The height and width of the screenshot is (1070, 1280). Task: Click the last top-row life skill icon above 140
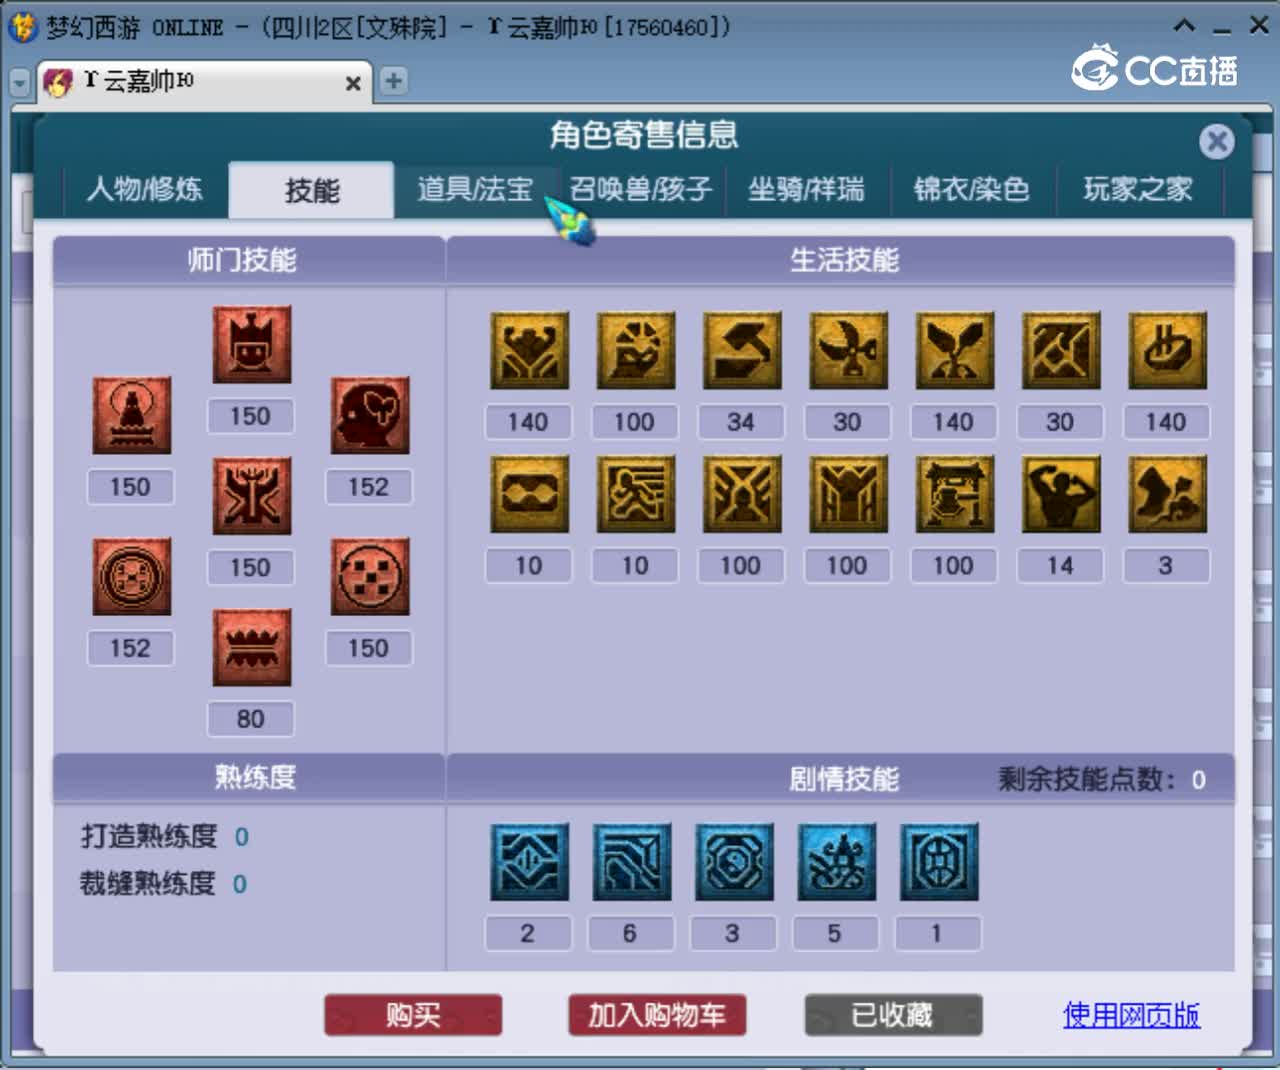tap(1167, 350)
